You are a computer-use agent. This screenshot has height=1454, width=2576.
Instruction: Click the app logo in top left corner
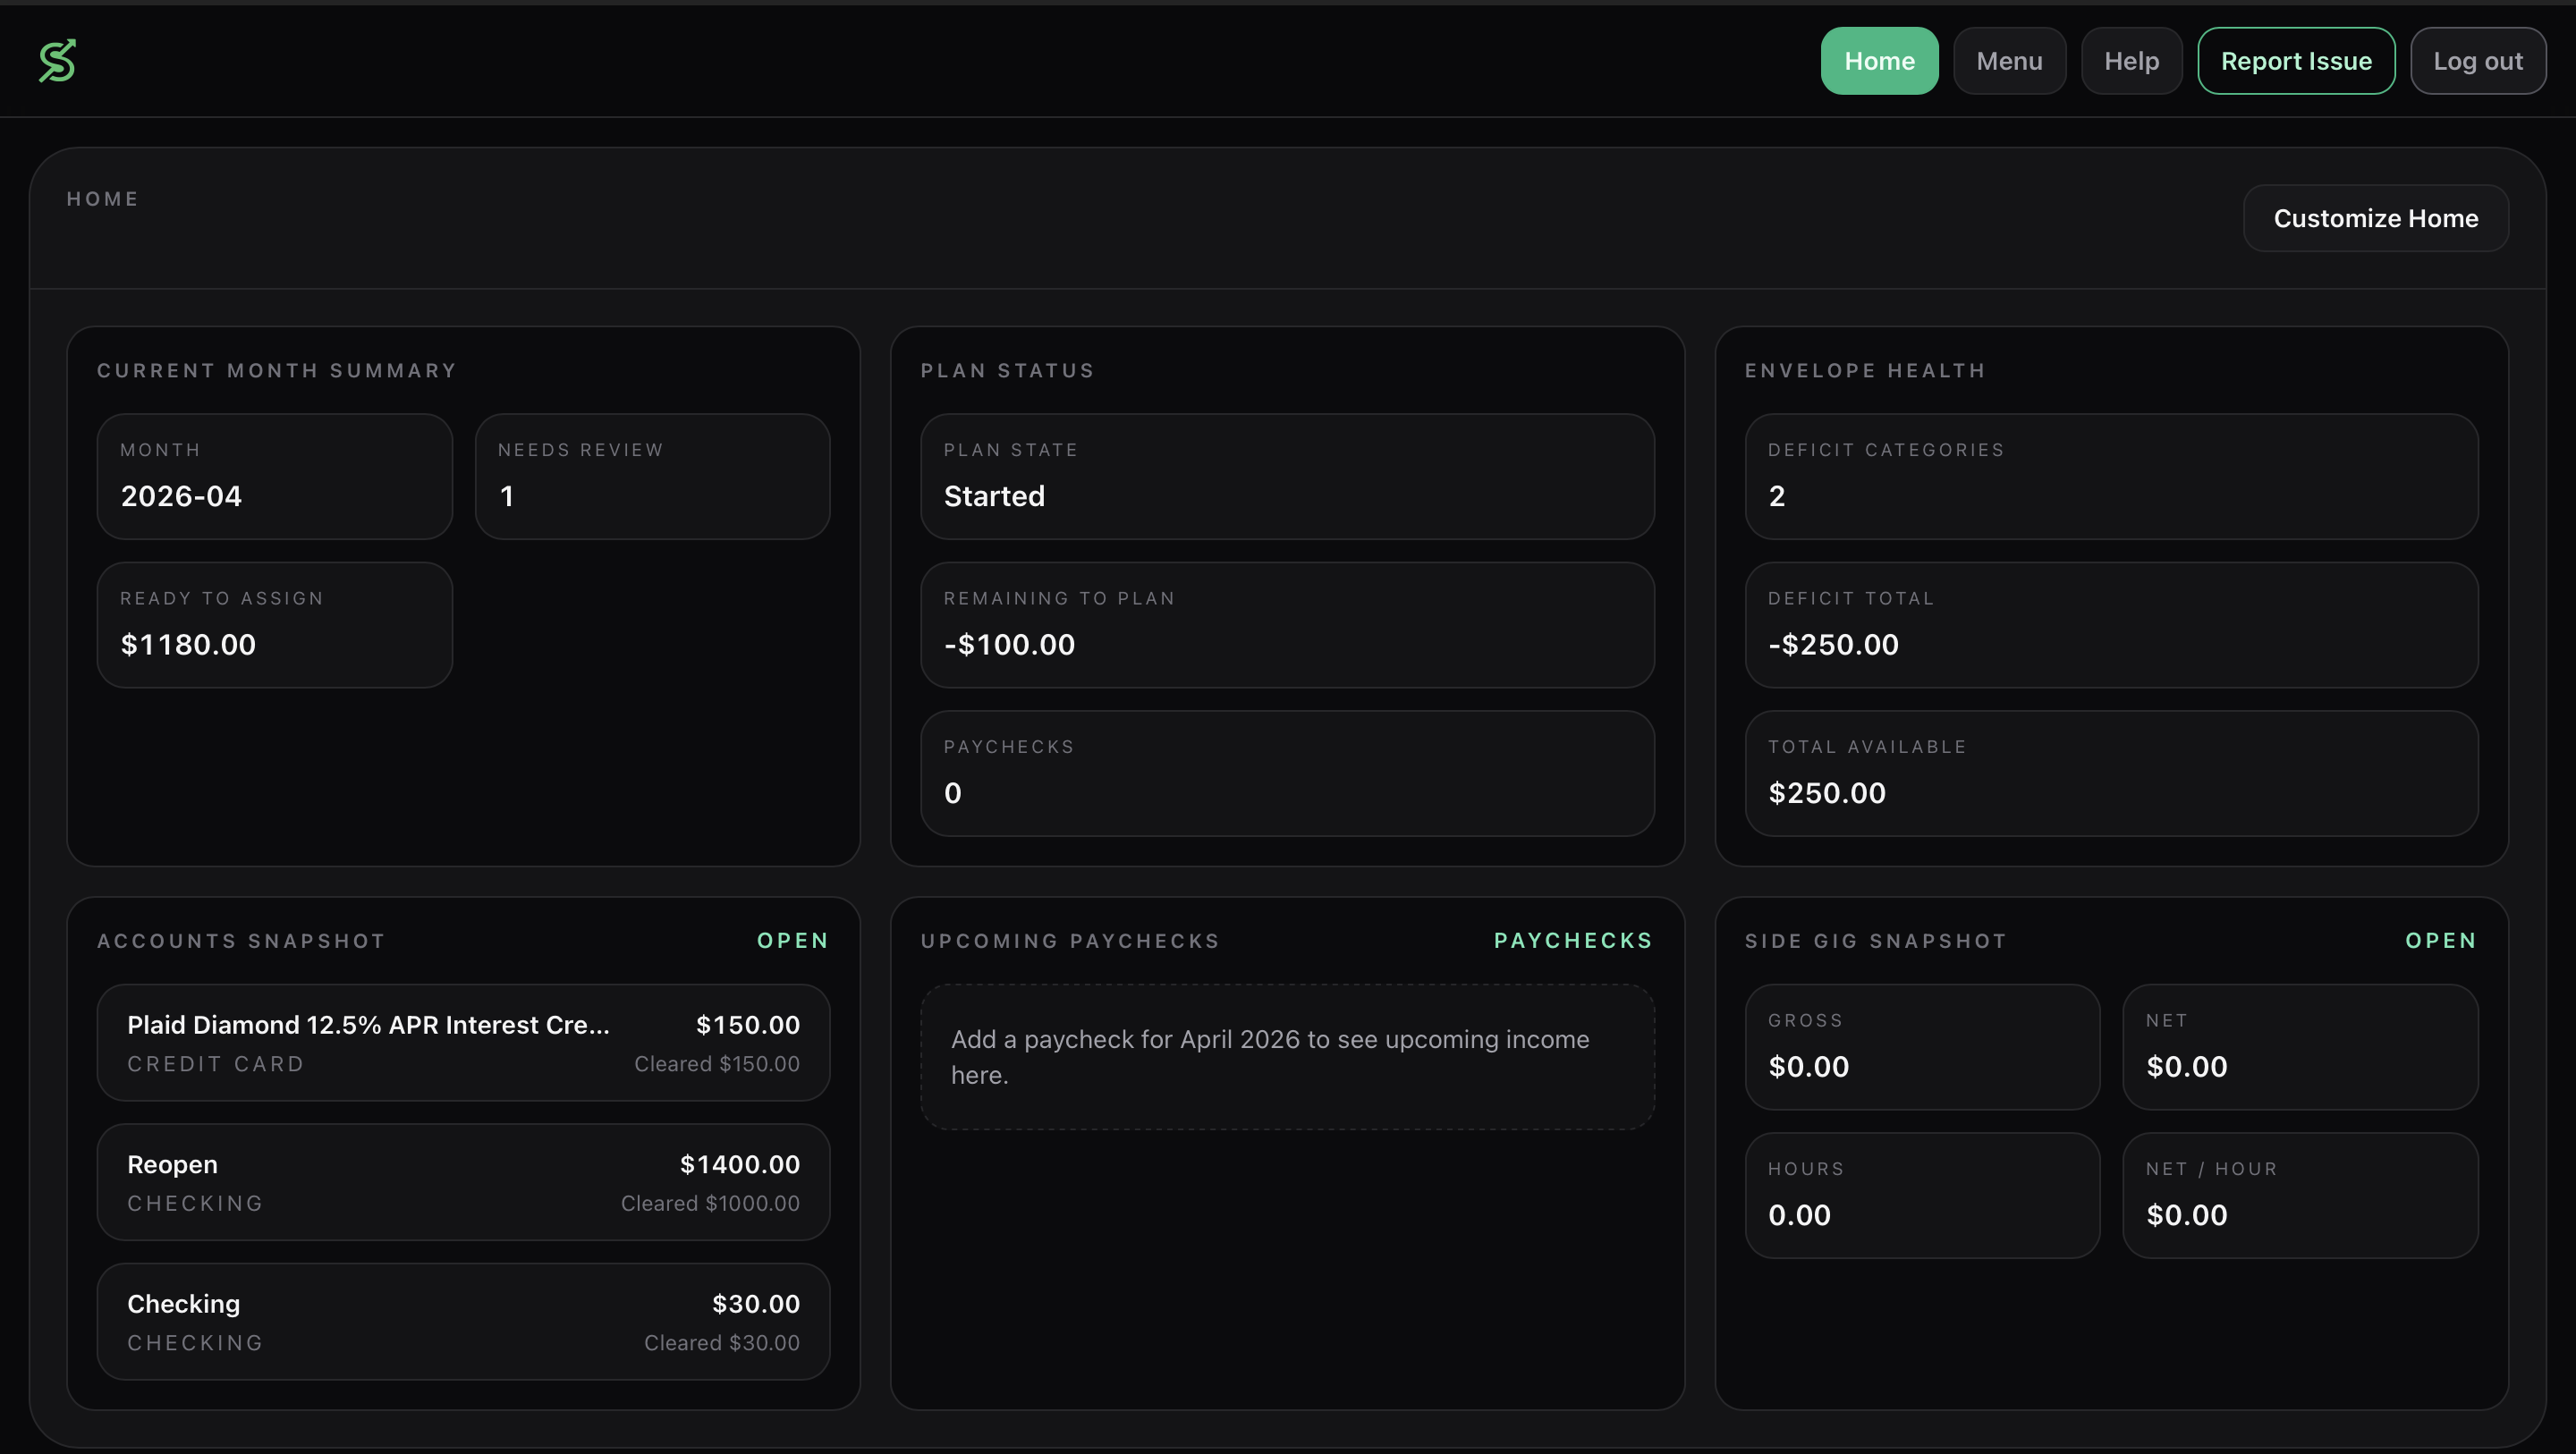(x=57, y=60)
